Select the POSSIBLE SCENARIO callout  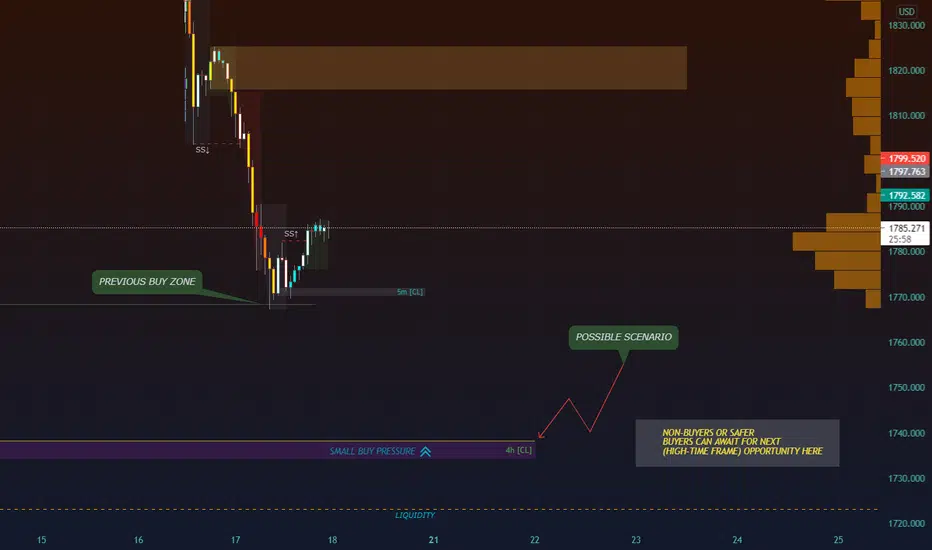624,337
